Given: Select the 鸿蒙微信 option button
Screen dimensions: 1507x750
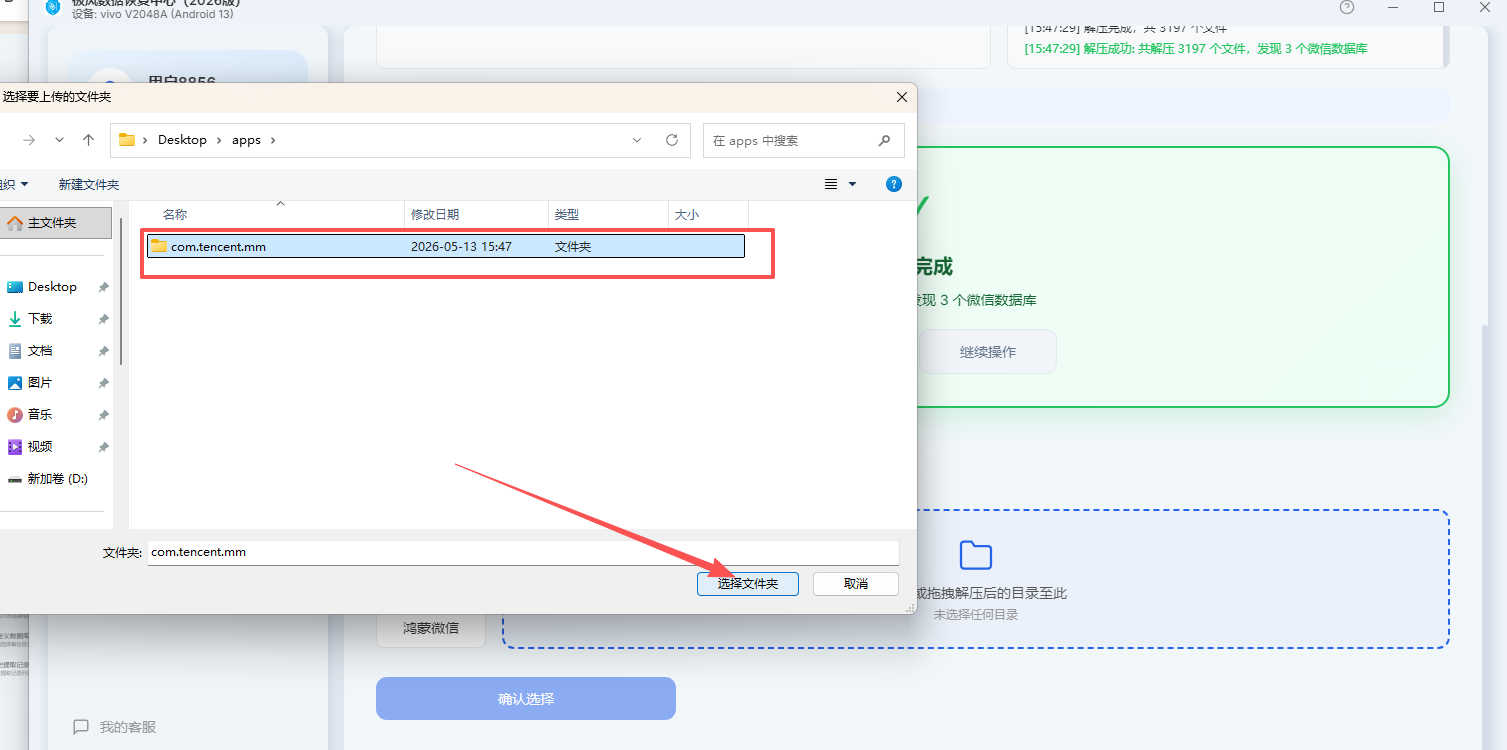Looking at the screenshot, I should (431, 628).
